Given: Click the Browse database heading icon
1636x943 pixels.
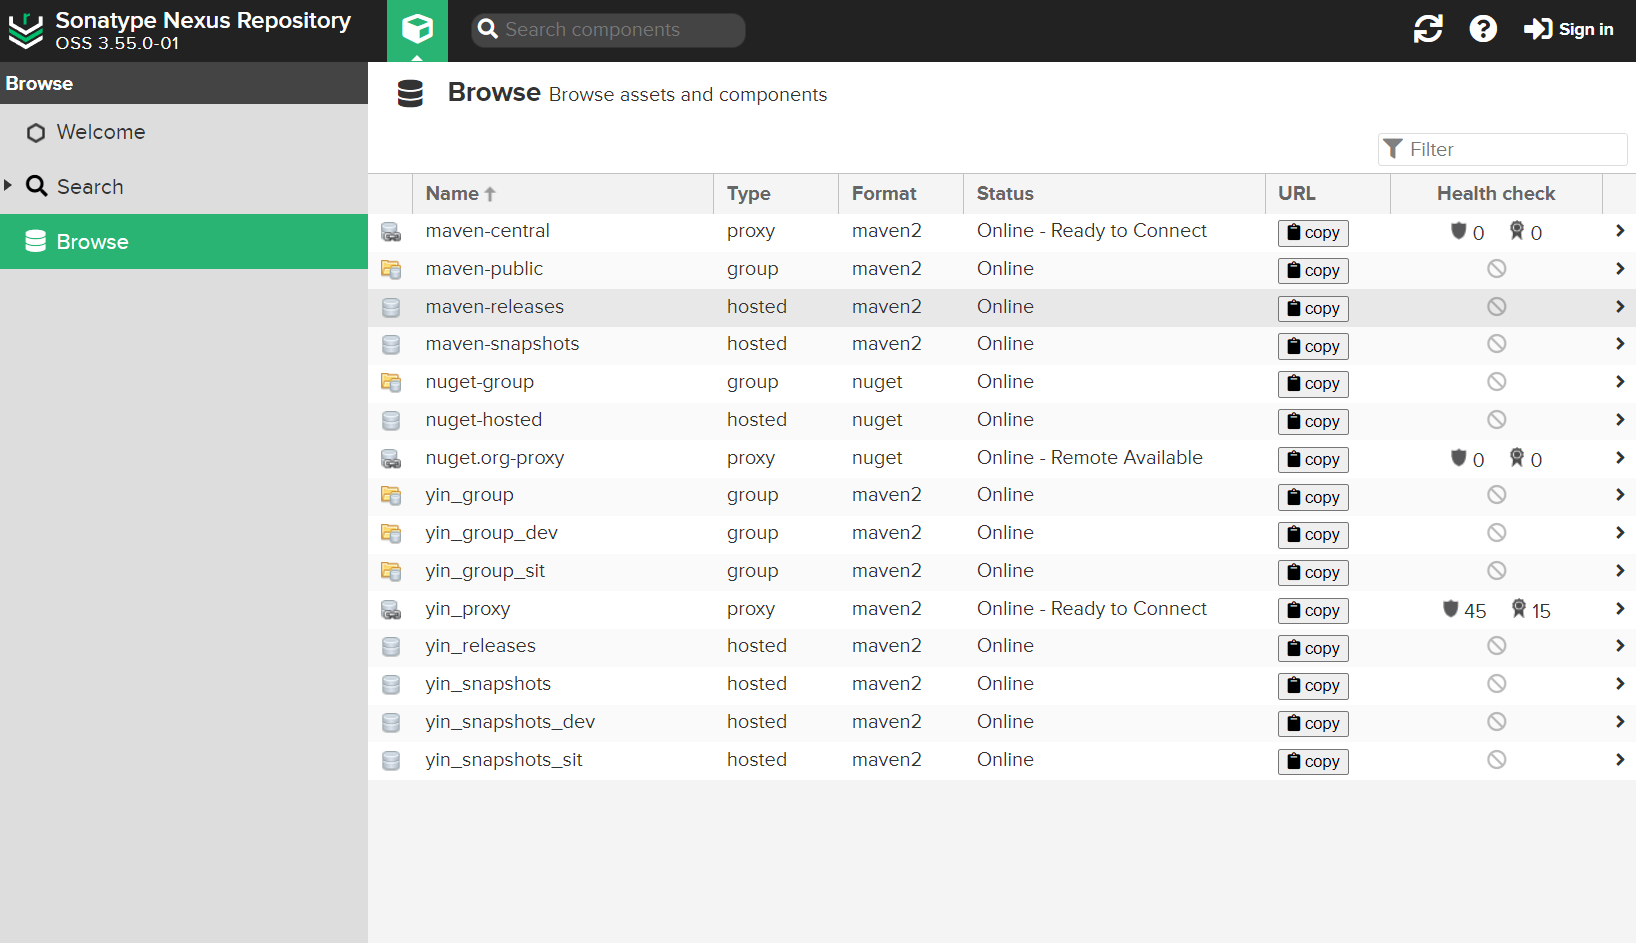Looking at the screenshot, I should point(410,94).
